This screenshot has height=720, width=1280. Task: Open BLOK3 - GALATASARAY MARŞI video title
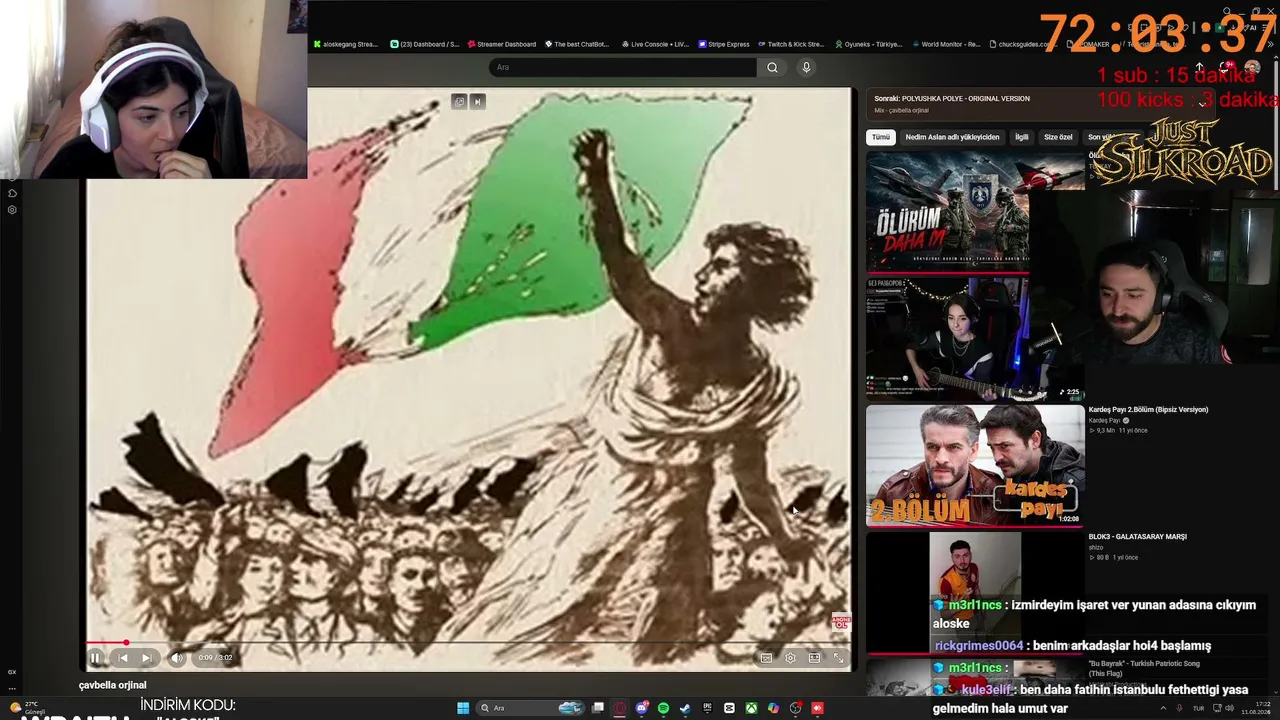pyautogui.click(x=1137, y=537)
